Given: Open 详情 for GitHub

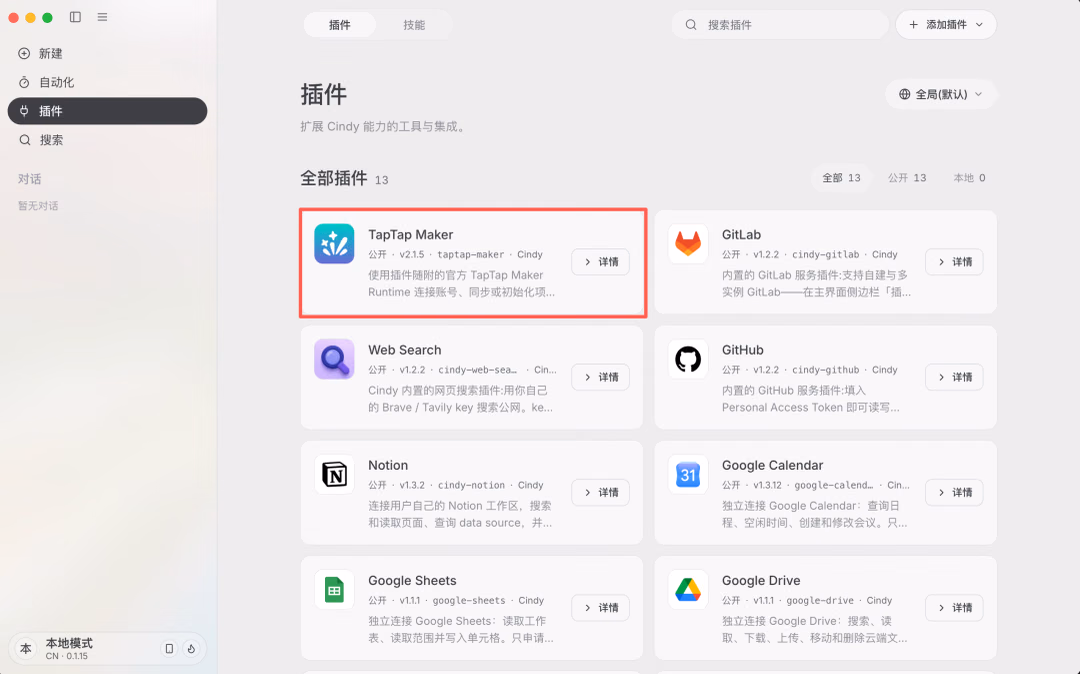Looking at the screenshot, I should [955, 377].
